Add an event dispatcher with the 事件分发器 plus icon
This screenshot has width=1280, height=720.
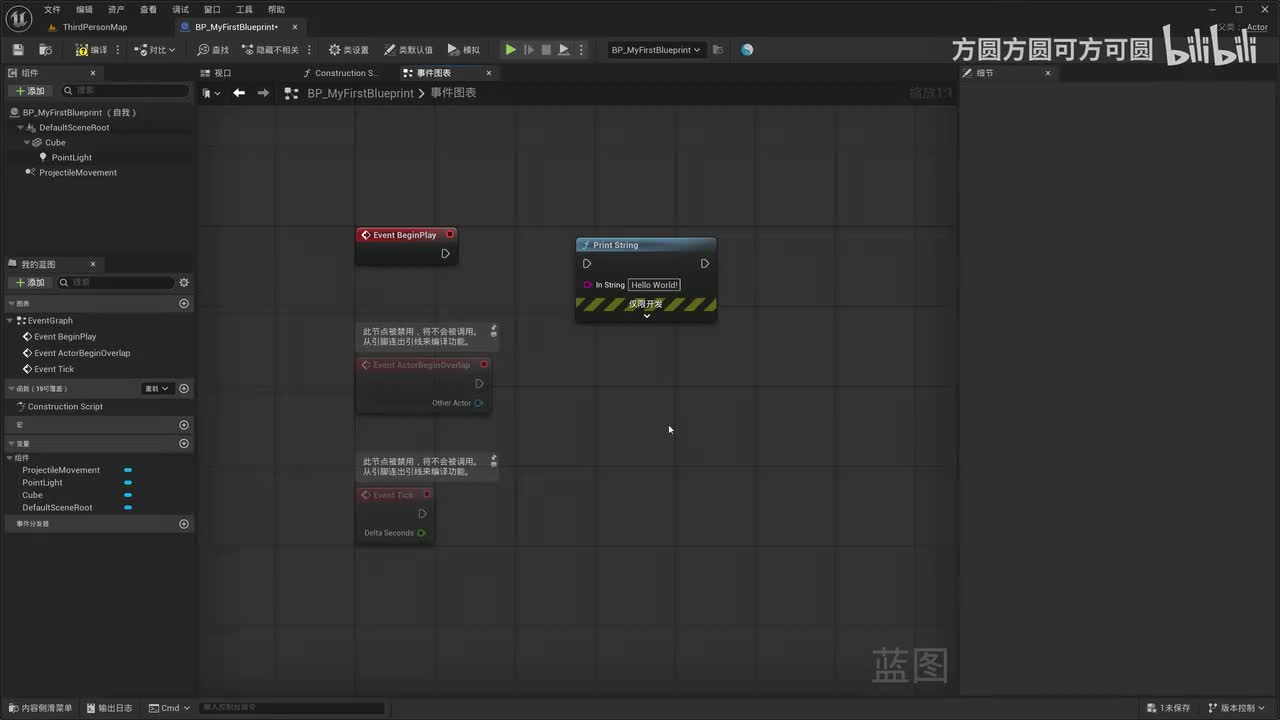184,524
